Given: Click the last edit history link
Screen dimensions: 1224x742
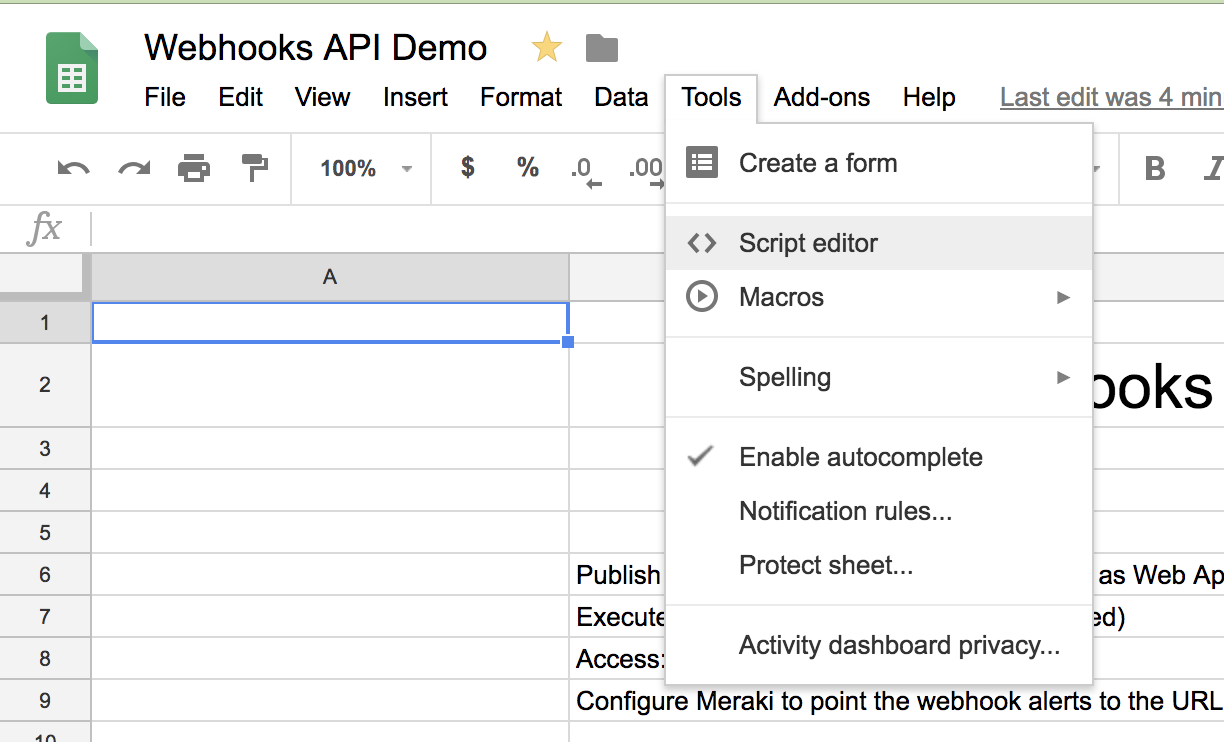Looking at the screenshot, I should pyautogui.click(x=1110, y=97).
